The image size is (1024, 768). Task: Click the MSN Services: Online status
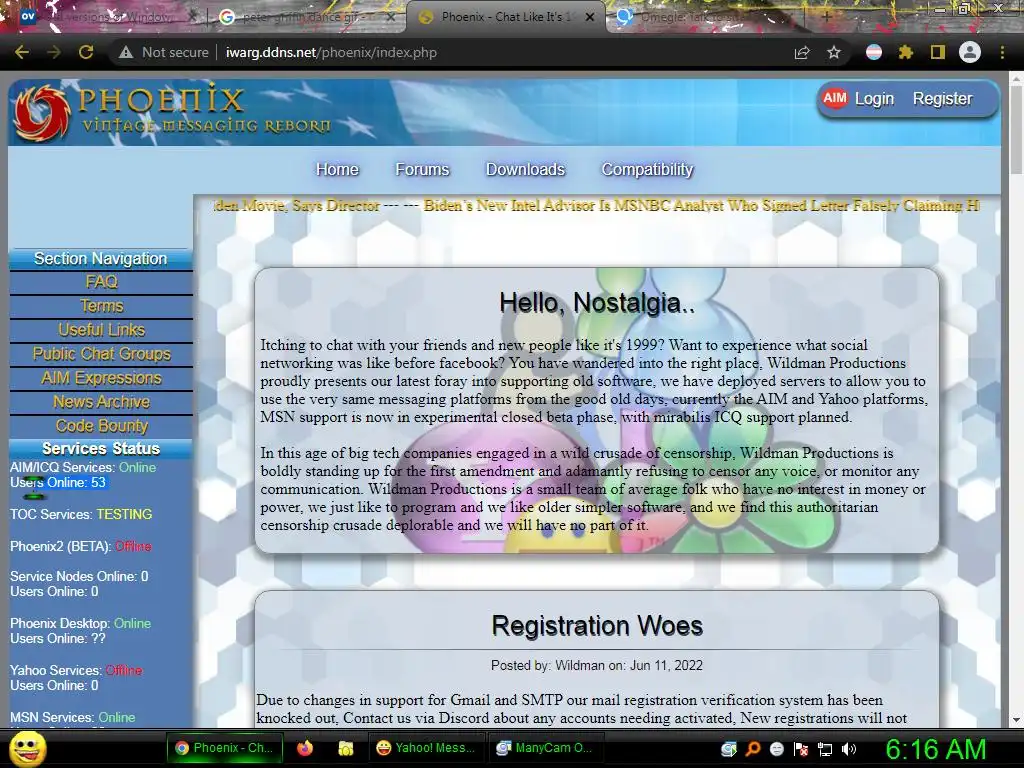(x=72, y=717)
